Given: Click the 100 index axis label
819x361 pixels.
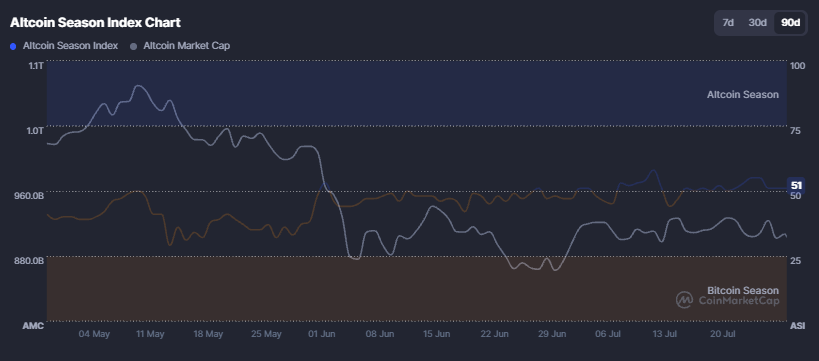Looking at the screenshot, I should [798, 65].
